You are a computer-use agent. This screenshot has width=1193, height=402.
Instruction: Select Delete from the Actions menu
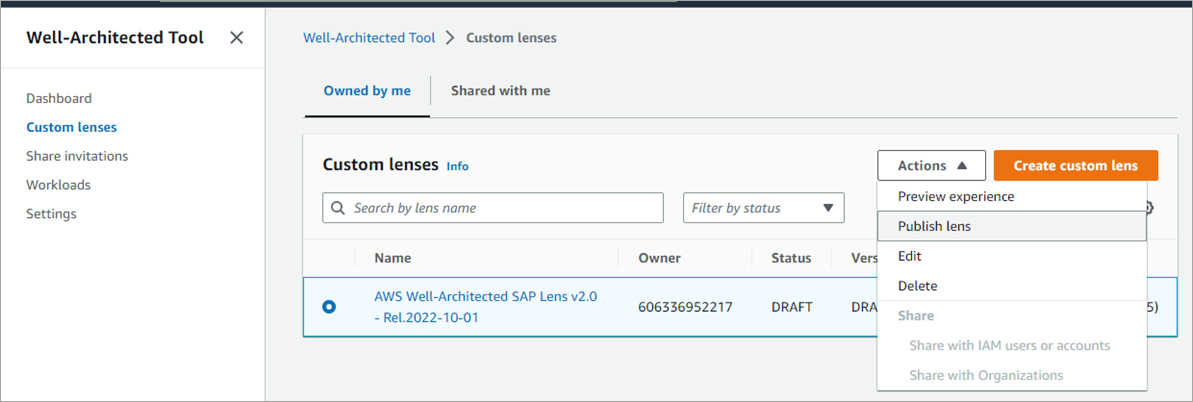tap(917, 286)
